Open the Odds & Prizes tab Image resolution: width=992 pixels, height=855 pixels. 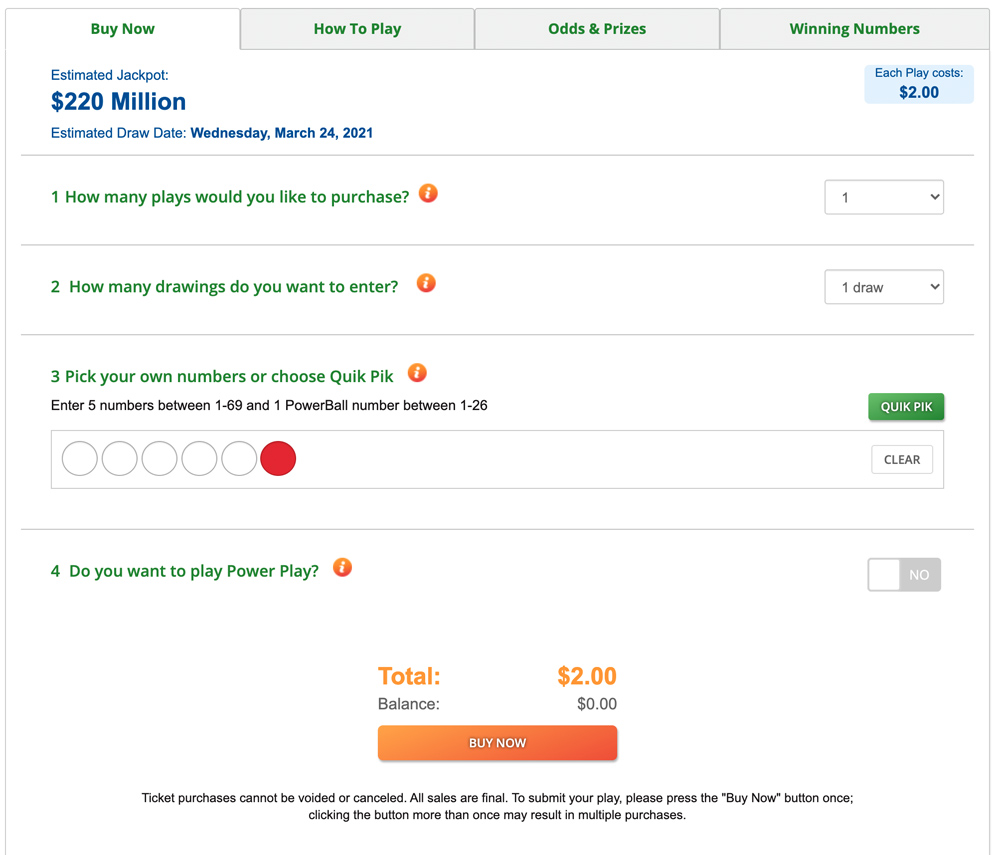pos(596,28)
